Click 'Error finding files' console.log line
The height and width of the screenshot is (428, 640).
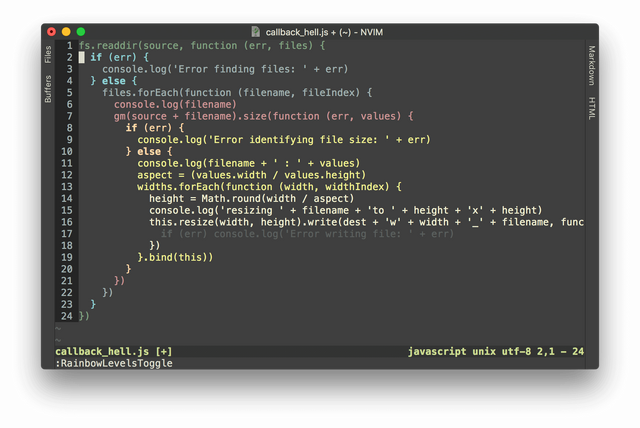225,69
